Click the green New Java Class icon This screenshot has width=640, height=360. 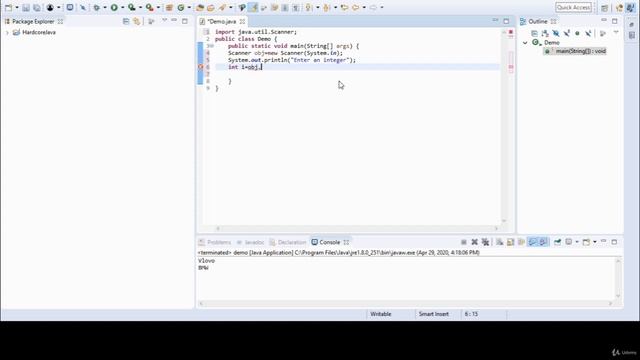pos(181,7)
